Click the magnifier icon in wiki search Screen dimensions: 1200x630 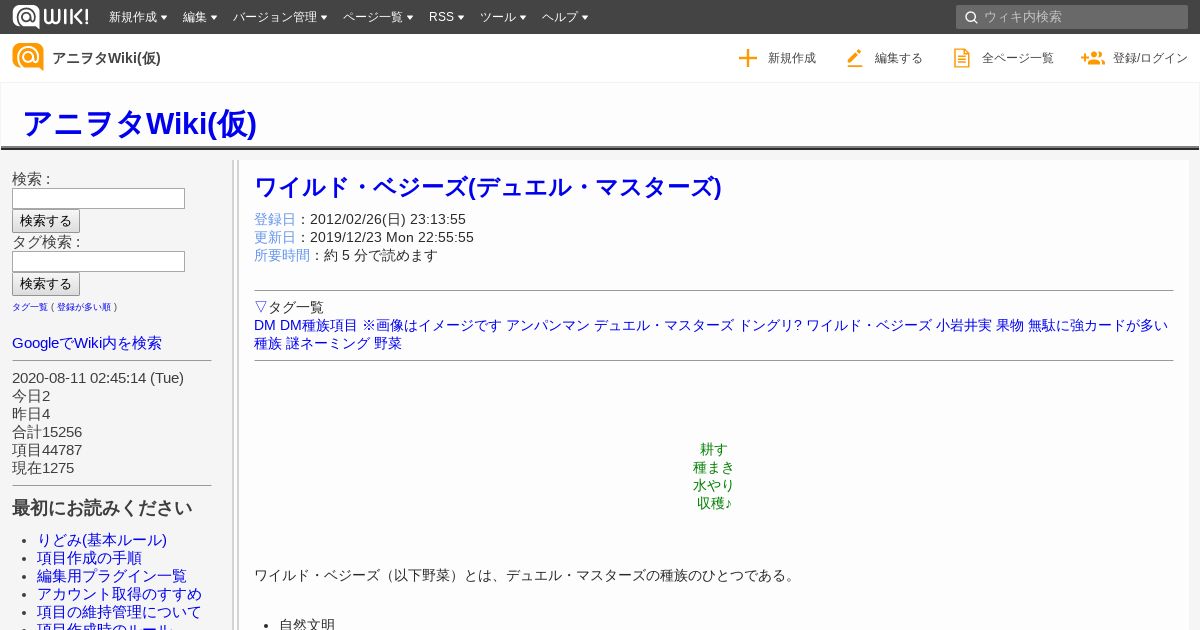click(x=971, y=17)
